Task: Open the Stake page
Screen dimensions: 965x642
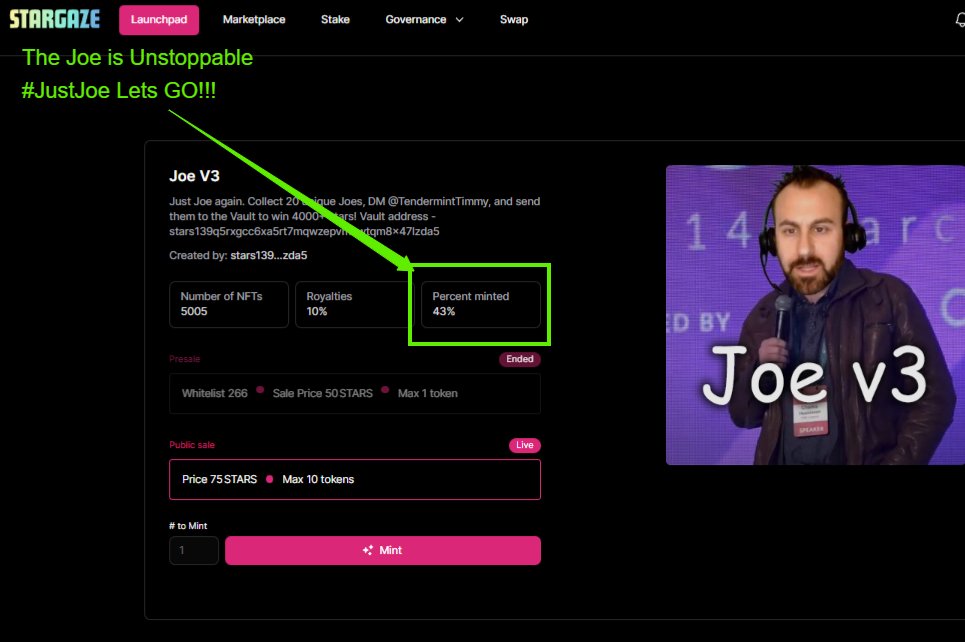Action: (x=335, y=20)
